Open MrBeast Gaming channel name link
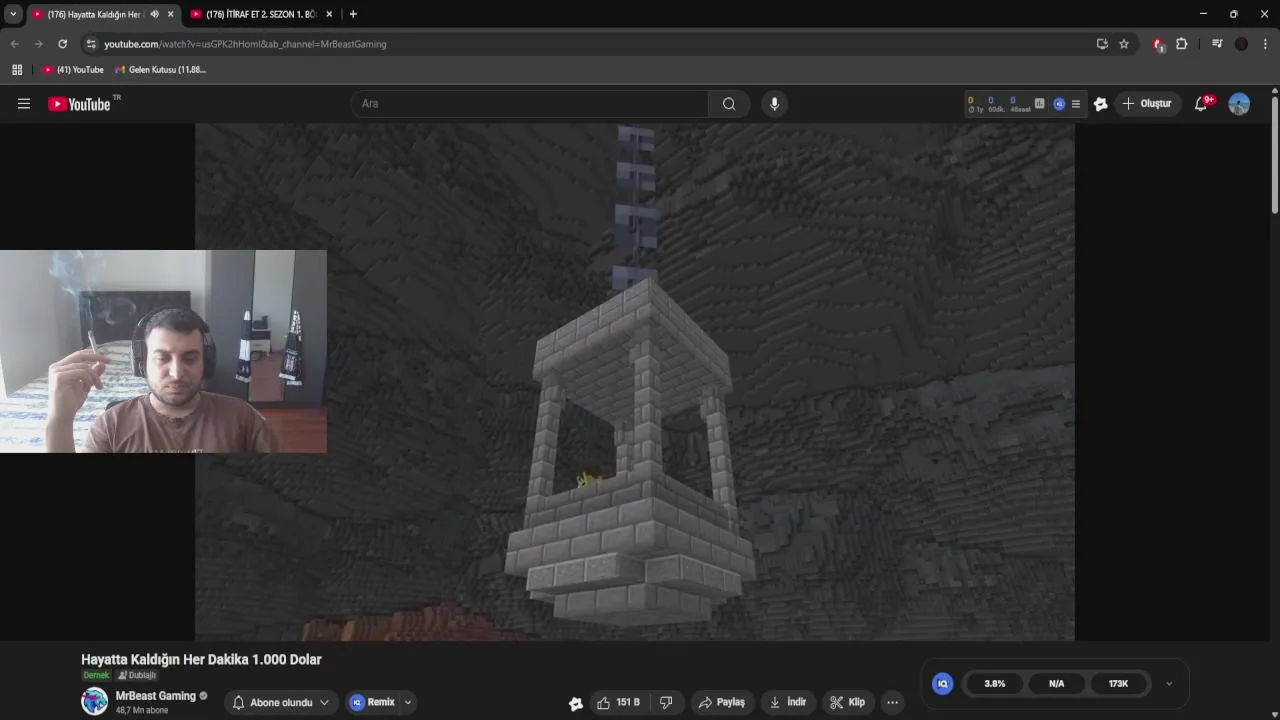Screen dimensions: 1280x720 (x=155, y=696)
